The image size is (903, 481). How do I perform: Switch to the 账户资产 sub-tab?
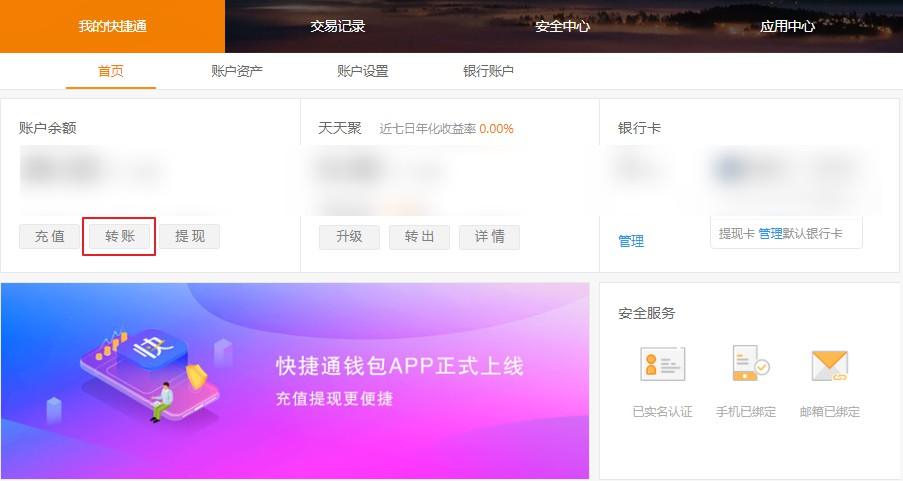click(x=237, y=71)
